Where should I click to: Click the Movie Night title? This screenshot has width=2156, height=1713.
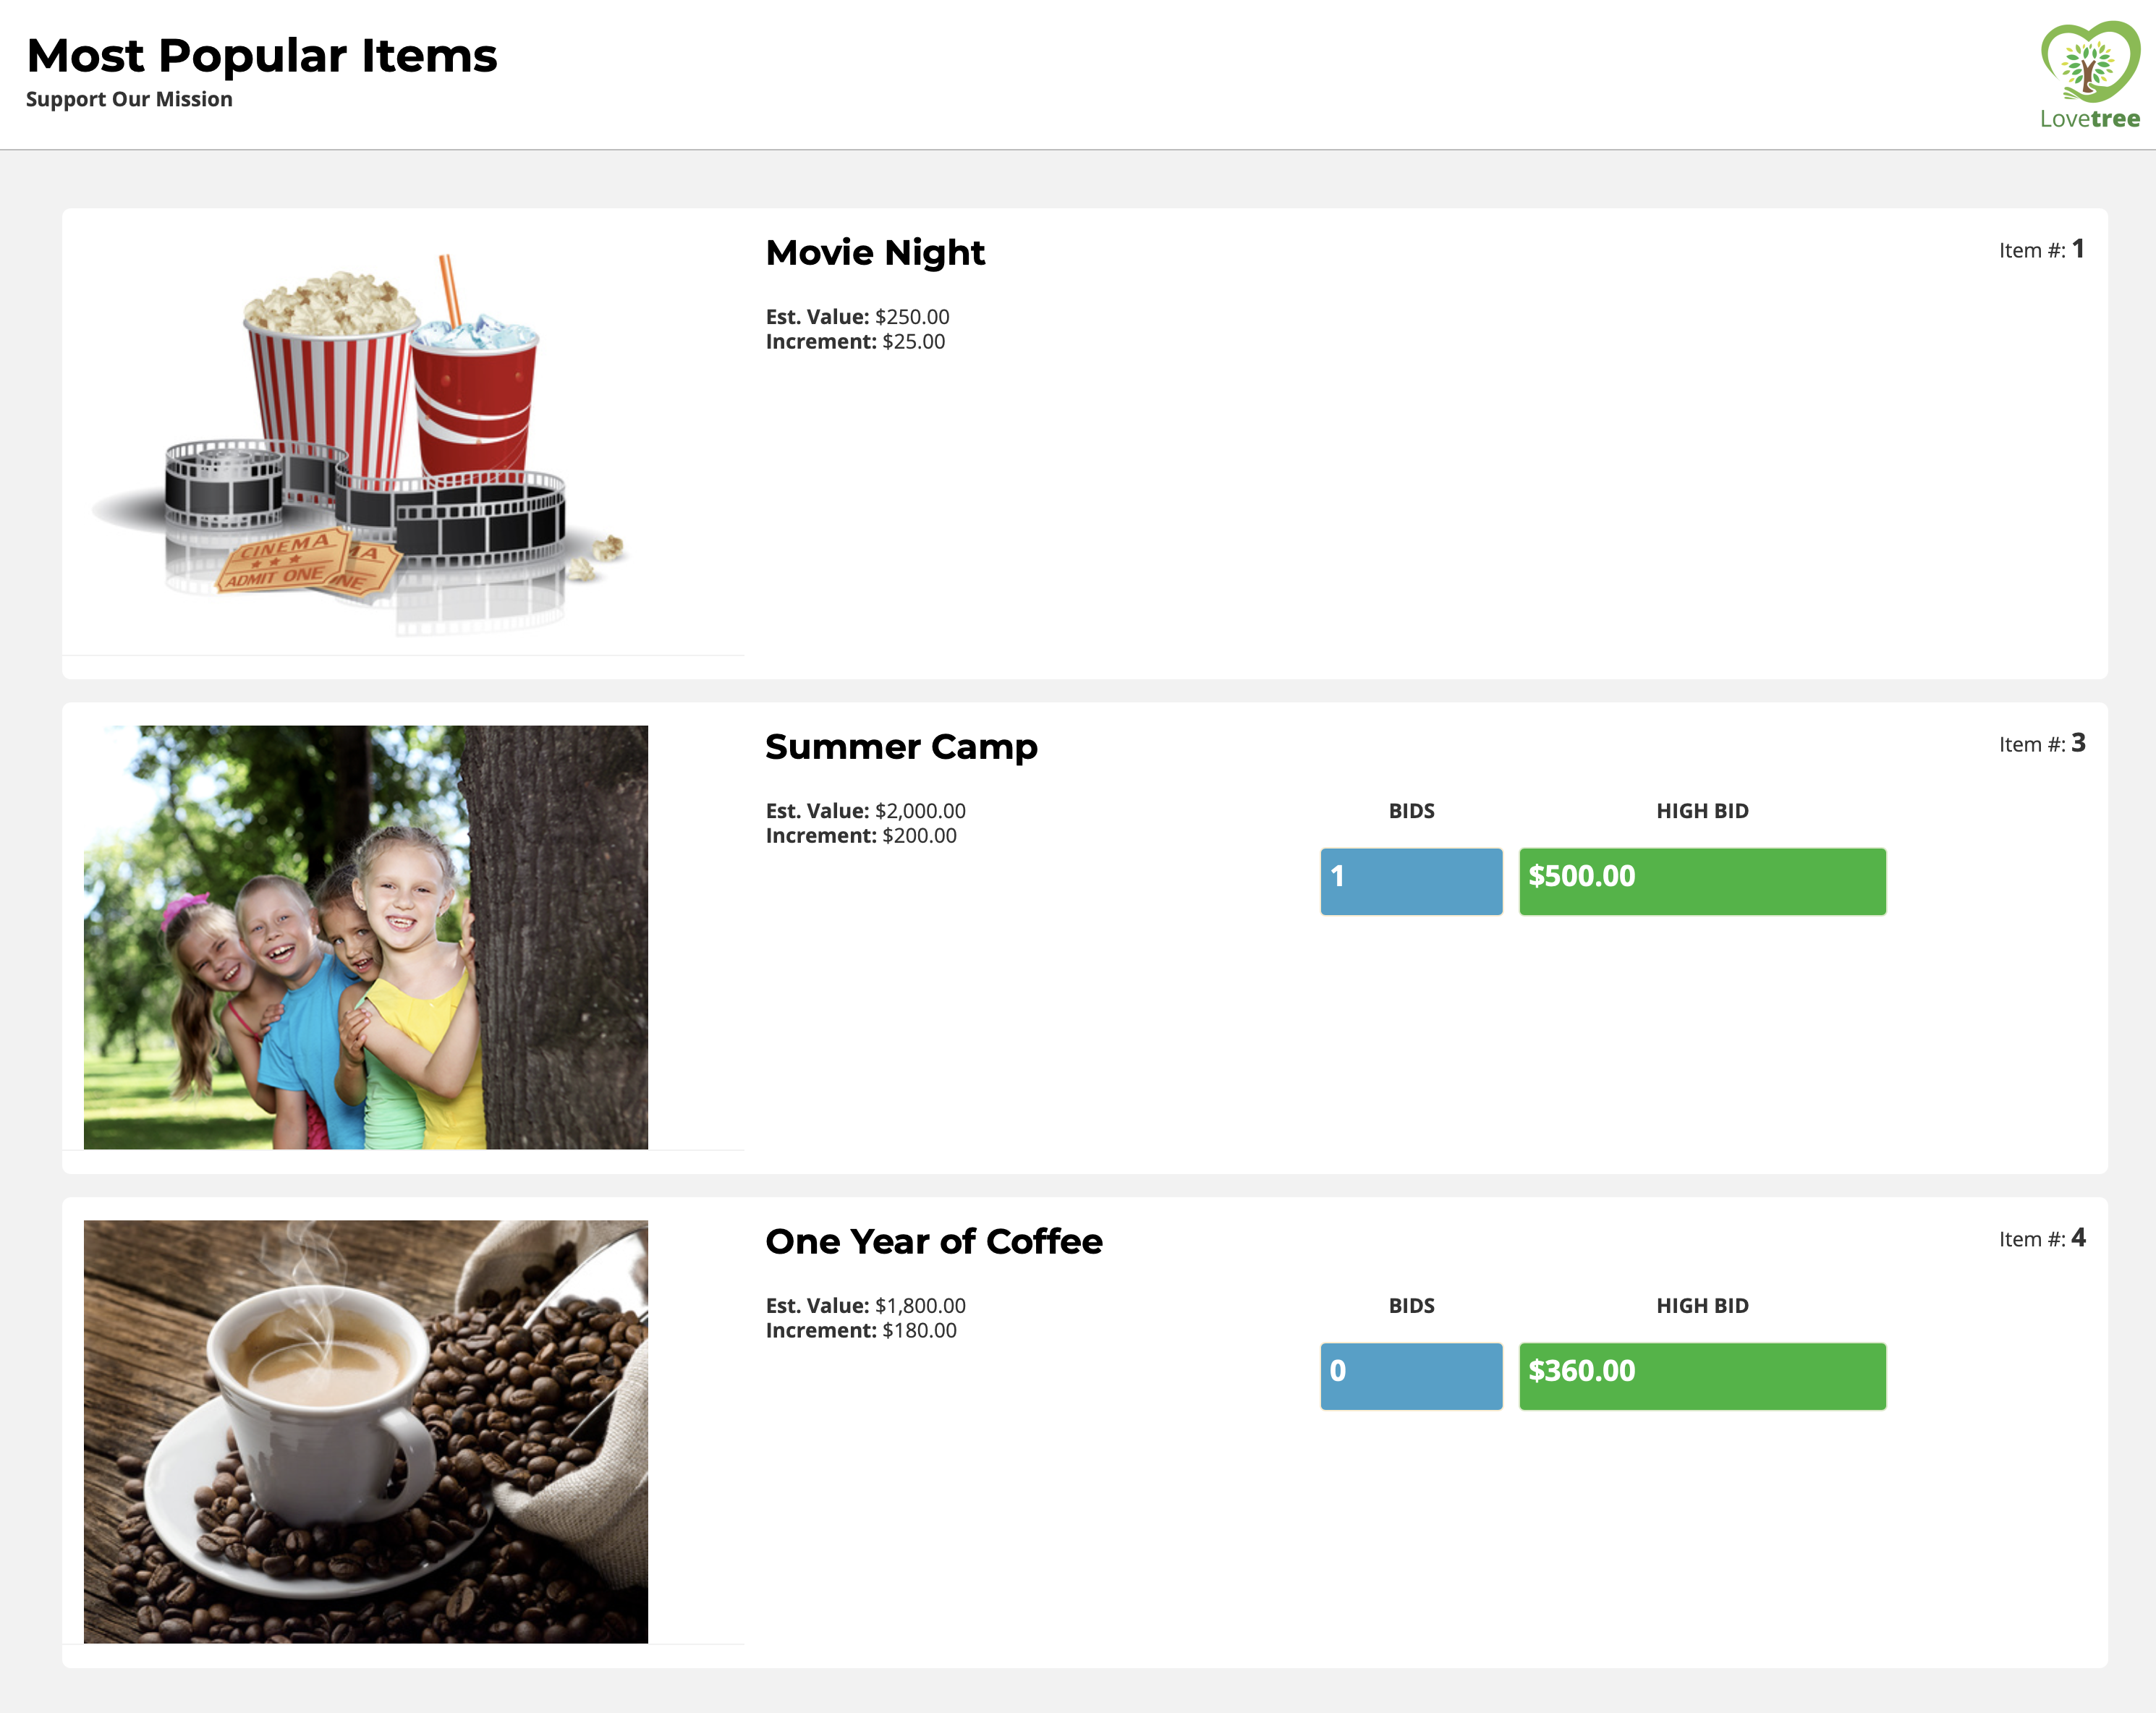tap(875, 253)
